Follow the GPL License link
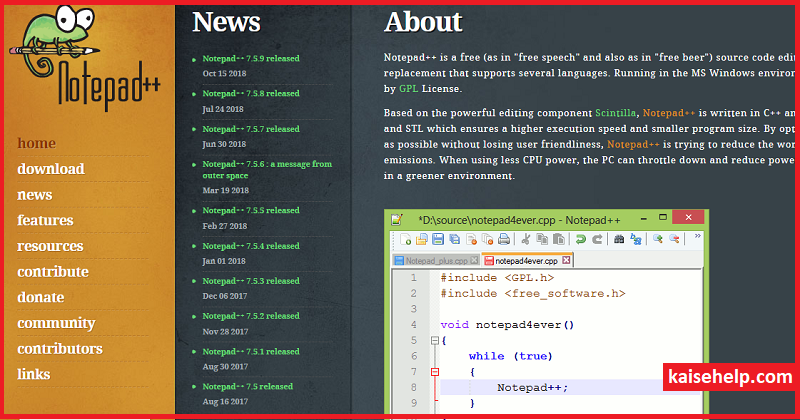This screenshot has height=420, width=800. (x=408, y=89)
